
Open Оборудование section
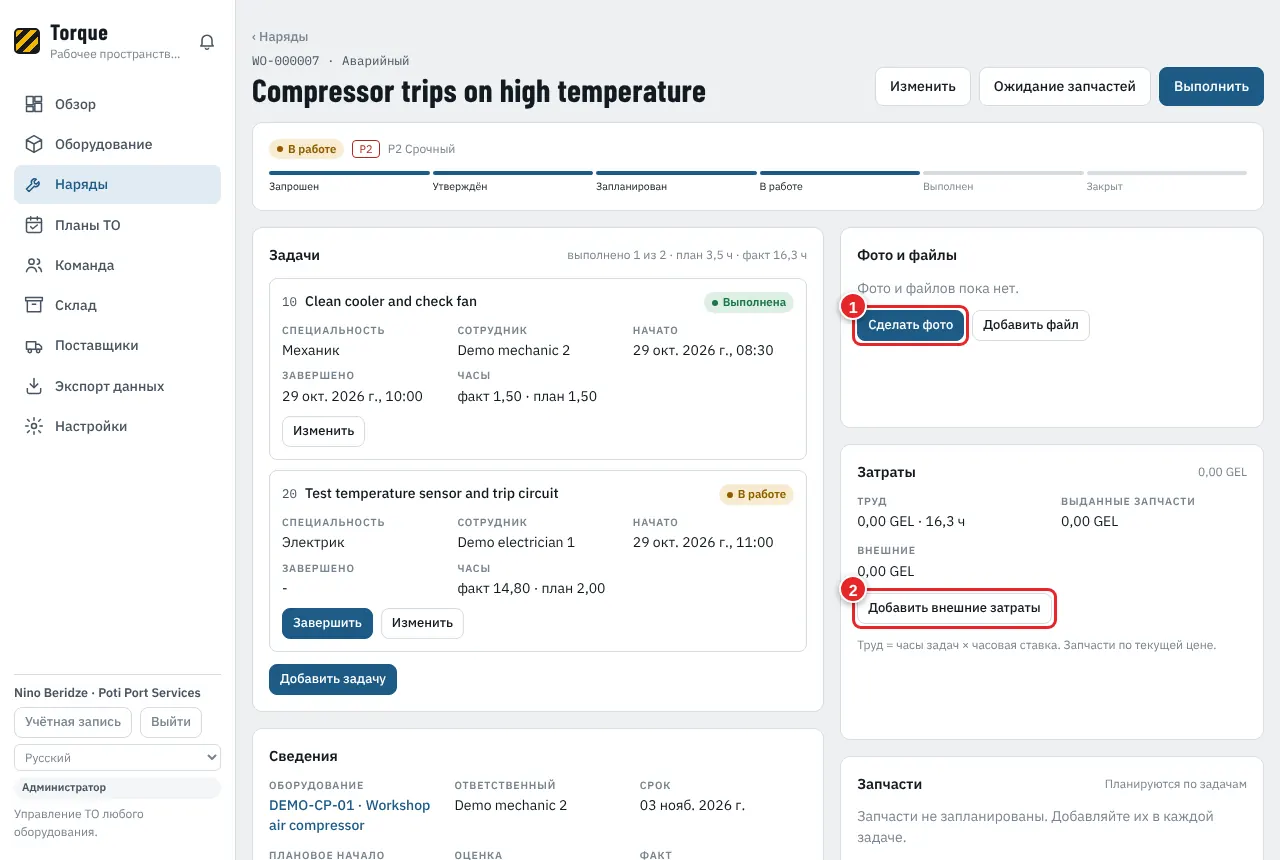tap(117, 144)
